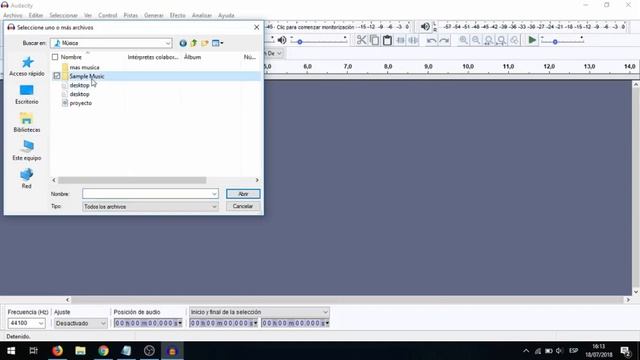Open the Efecto menu
The height and width of the screenshot is (360, 640).
pyautogui.click(x=178, y=16)
